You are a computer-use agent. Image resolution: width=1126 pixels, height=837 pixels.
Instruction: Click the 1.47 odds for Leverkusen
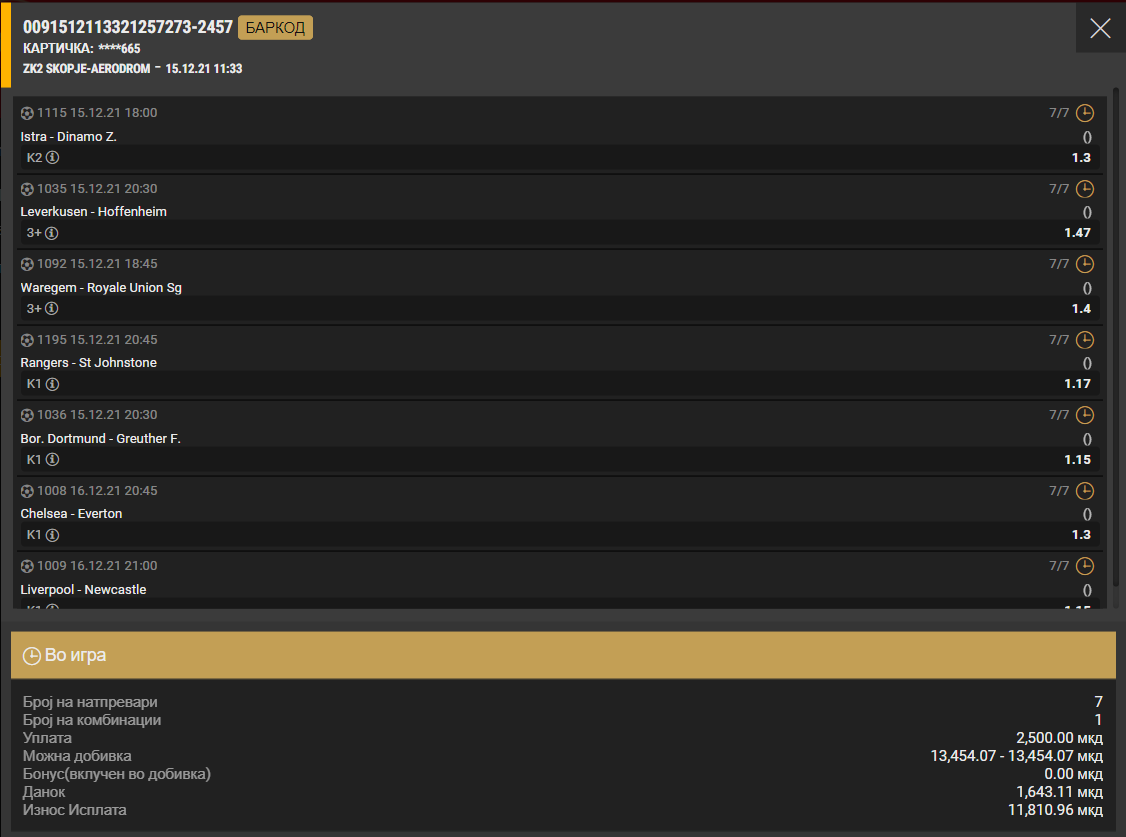point(1077,233)
